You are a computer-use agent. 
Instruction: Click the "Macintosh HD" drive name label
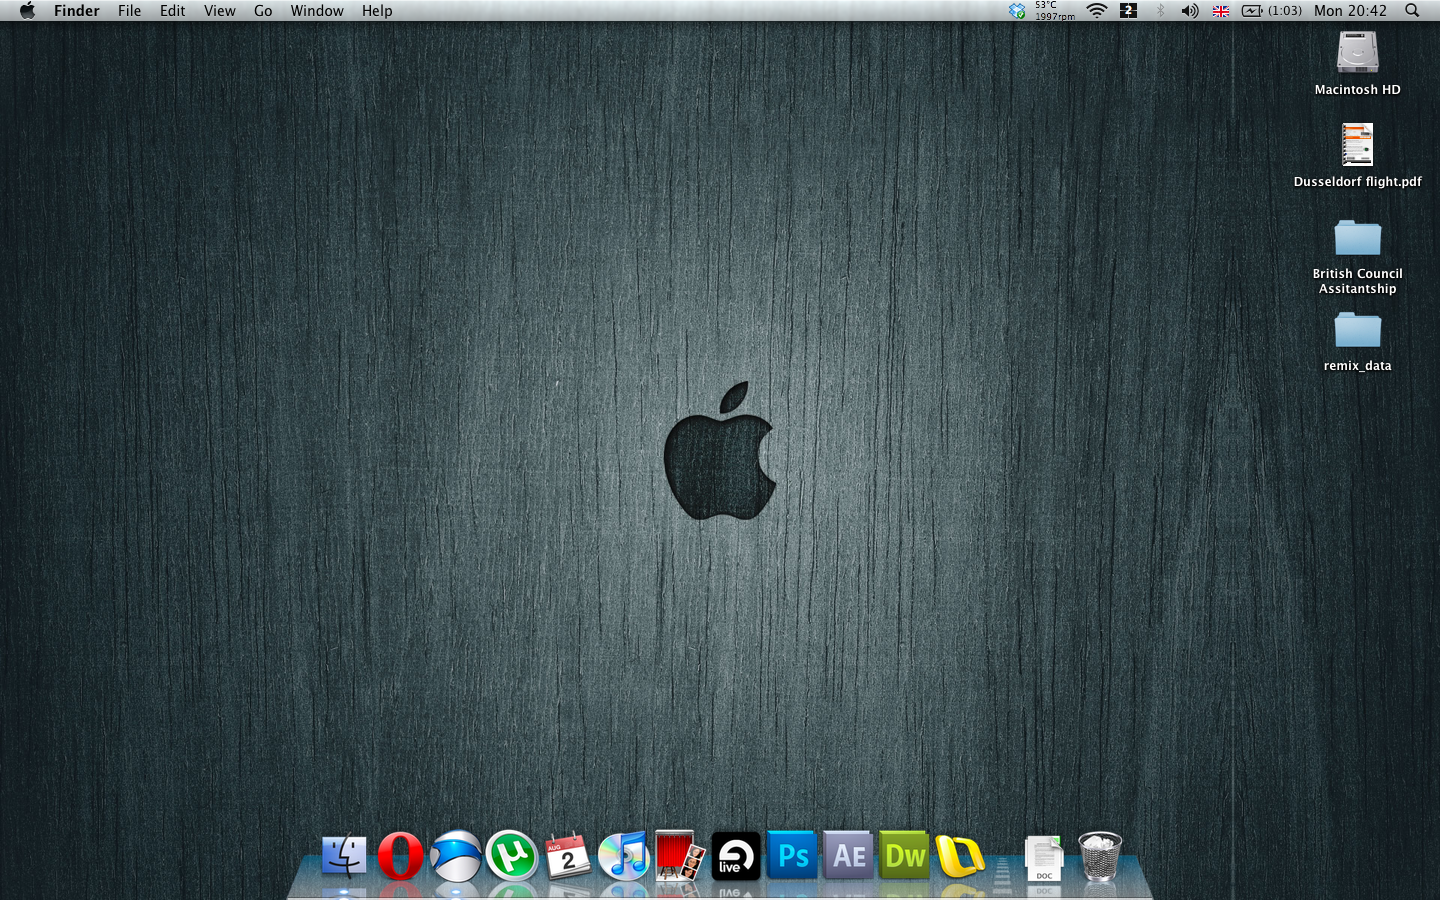(1358, 90)
